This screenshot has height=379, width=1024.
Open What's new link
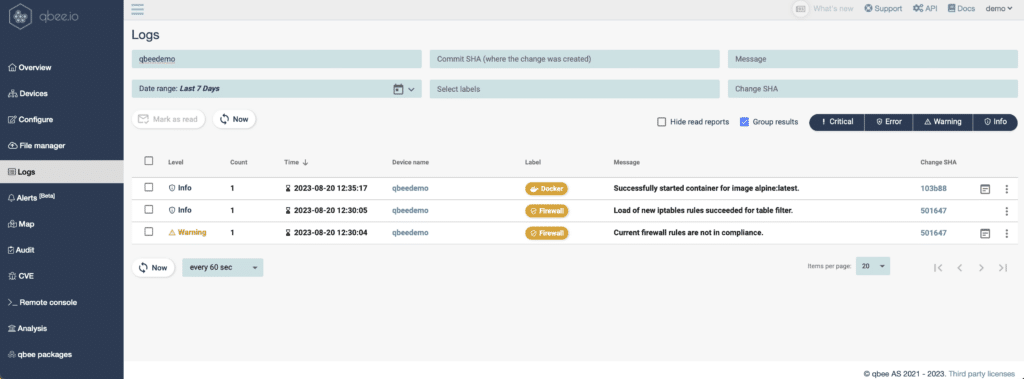tap(833, 8)
